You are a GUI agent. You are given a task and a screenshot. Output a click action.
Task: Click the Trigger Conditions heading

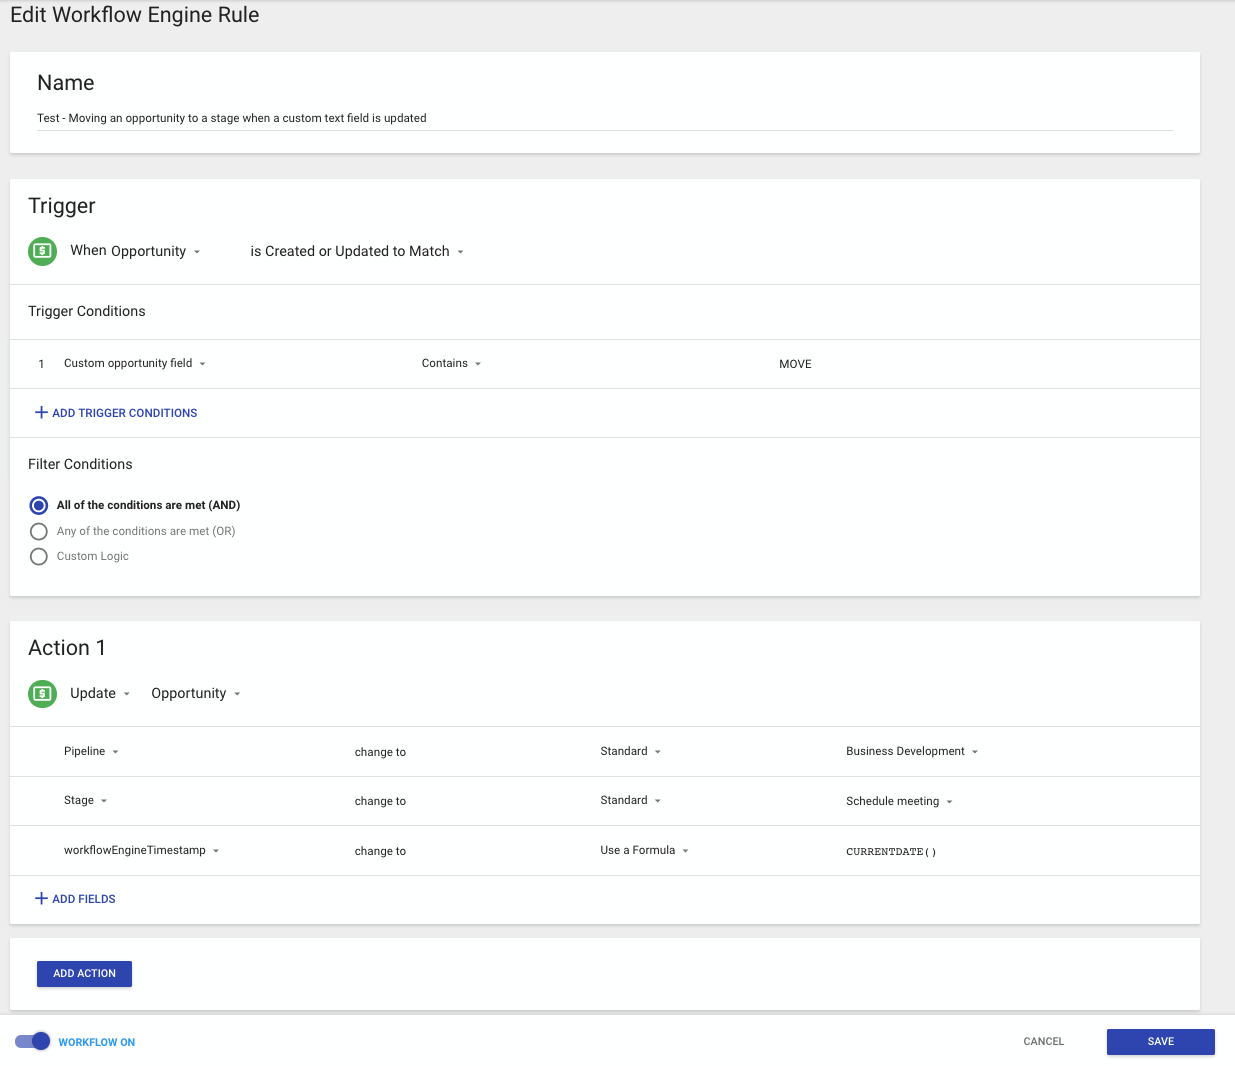click(x=87, y=311)
